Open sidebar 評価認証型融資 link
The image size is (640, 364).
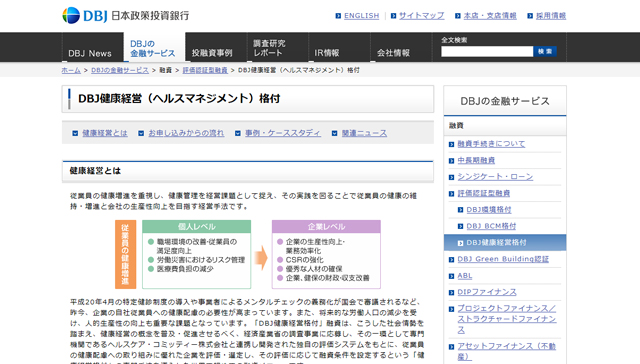484,193
